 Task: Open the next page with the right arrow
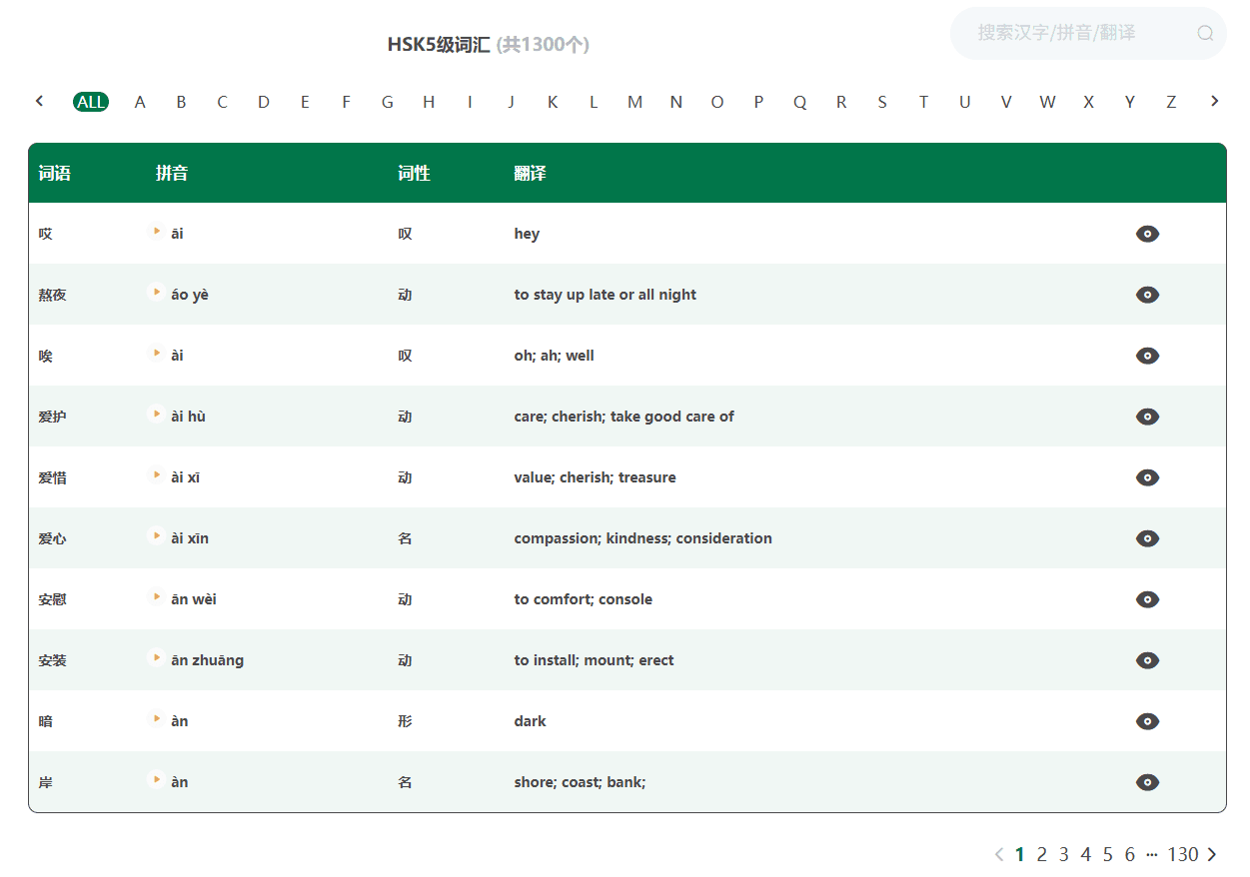(x=1210, y=854)
